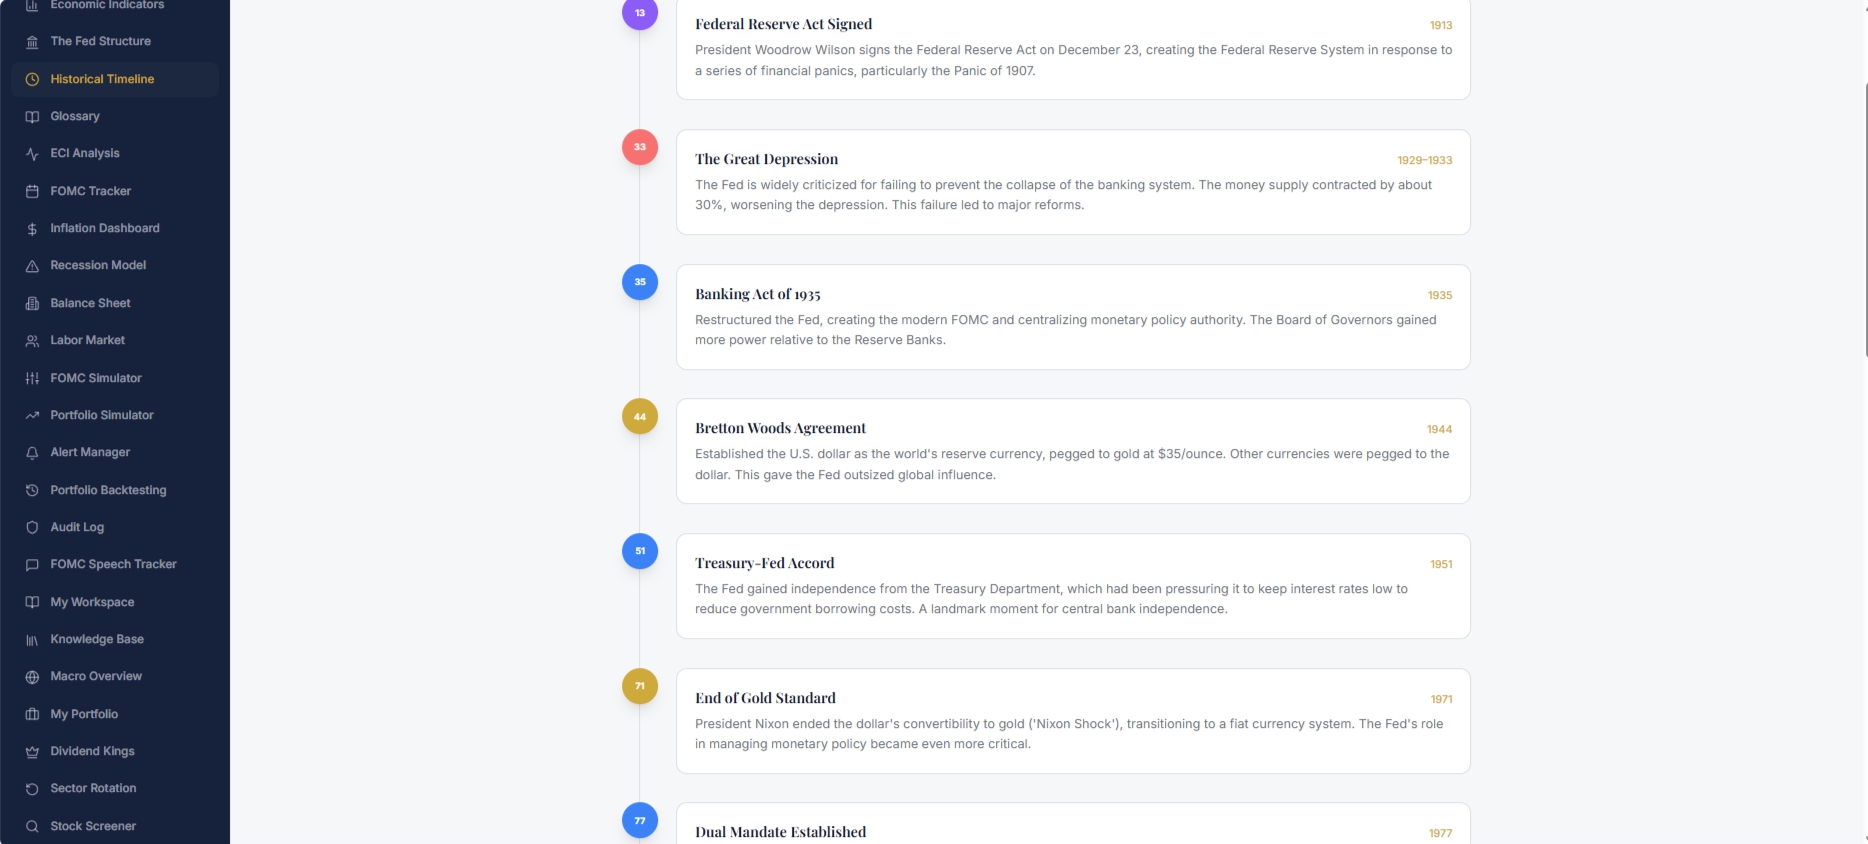
Task: Click the Inflation Dashboard dollar icon
Action: (x=32, y=229)
